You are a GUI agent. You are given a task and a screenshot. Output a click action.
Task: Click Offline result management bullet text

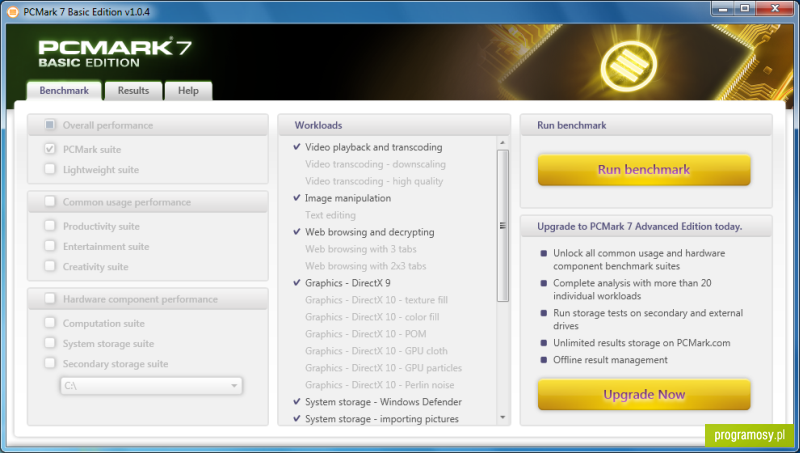610,360
